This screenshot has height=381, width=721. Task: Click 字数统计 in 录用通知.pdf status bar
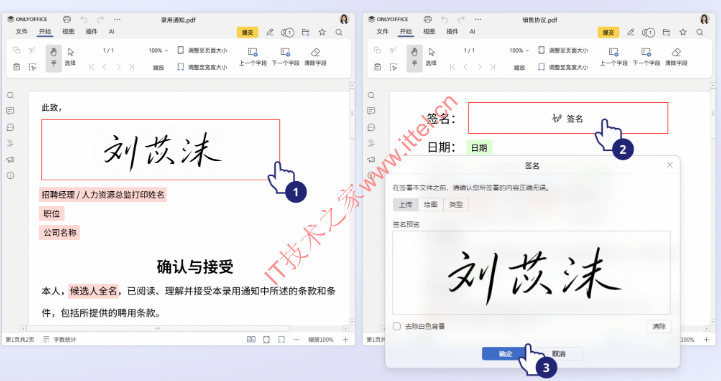click(60, 339)
